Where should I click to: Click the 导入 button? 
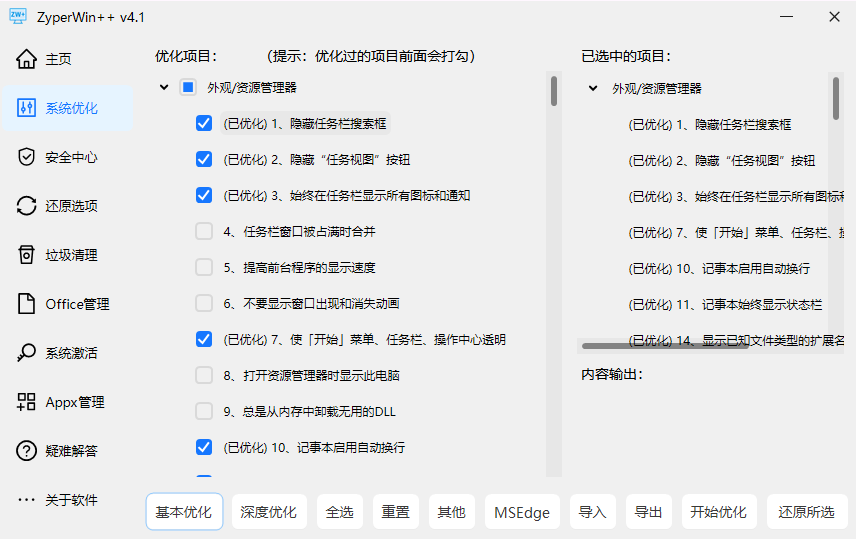(593, 512)
